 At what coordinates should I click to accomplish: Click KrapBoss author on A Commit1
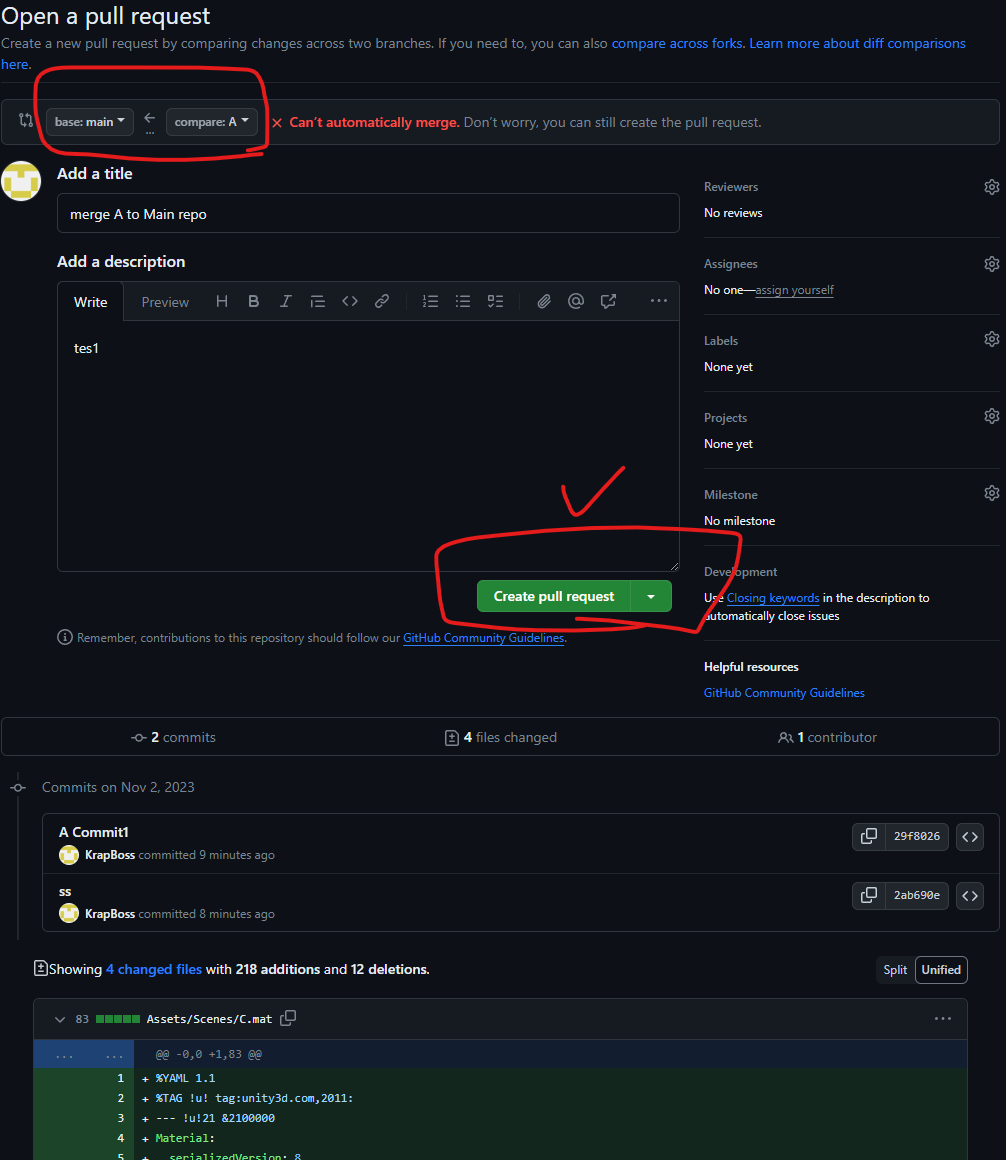pyautogui.click(x=109, y=855)
